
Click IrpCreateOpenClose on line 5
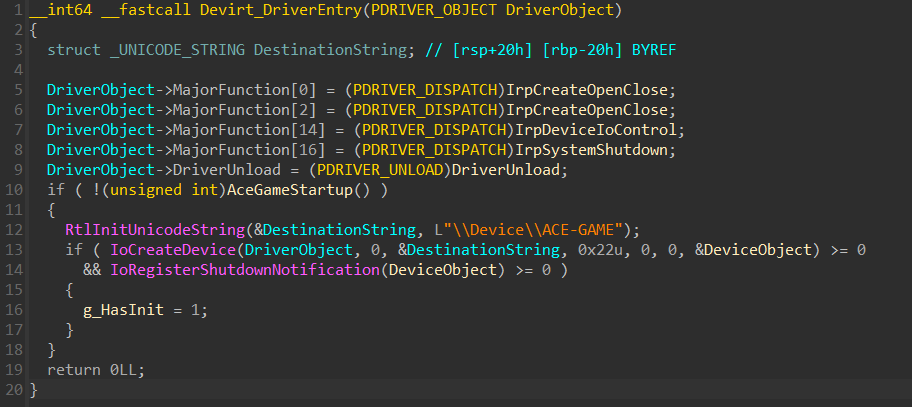click(587, 90)
